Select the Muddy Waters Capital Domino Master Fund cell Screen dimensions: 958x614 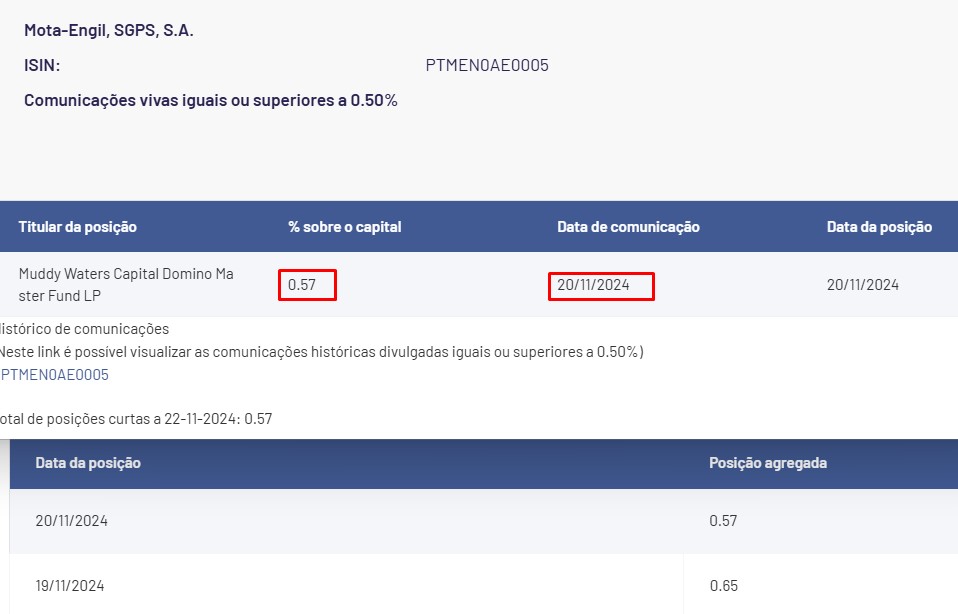click(126, 284)
